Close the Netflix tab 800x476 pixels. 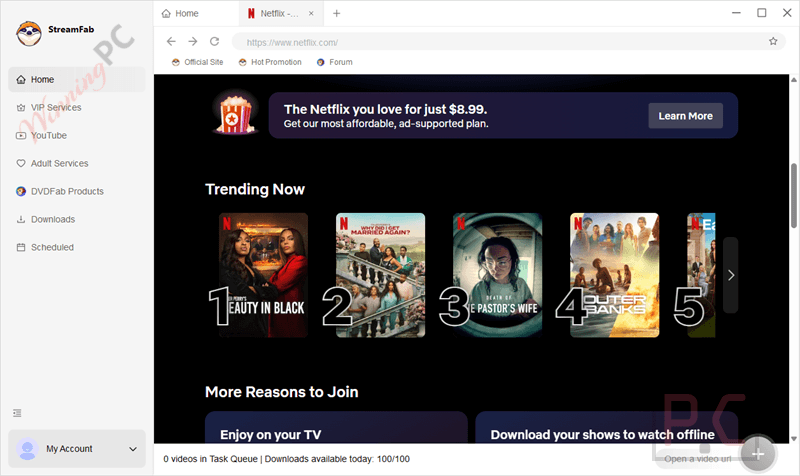coord(311,14)
